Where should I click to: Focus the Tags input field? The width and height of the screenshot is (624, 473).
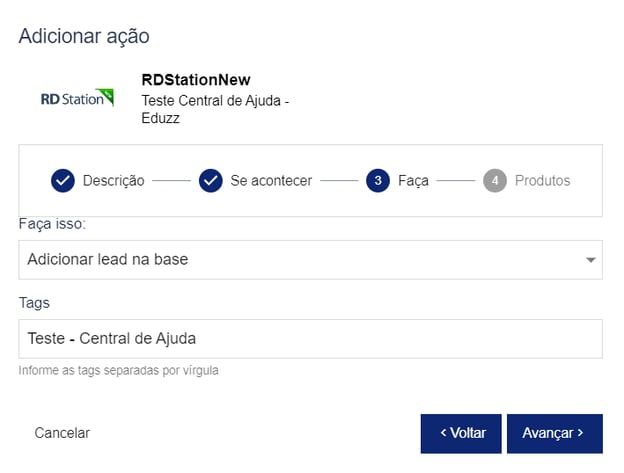pos(310,339)
